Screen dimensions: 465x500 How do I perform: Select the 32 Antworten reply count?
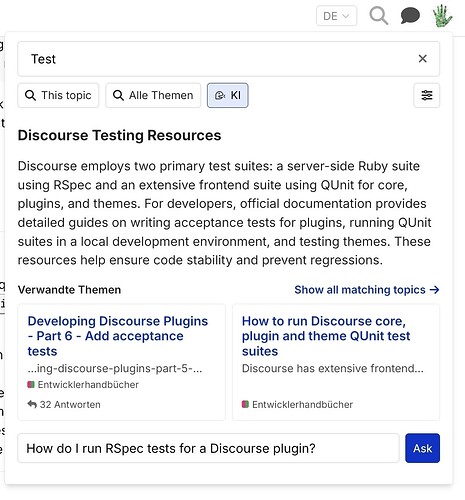point(64,404)
